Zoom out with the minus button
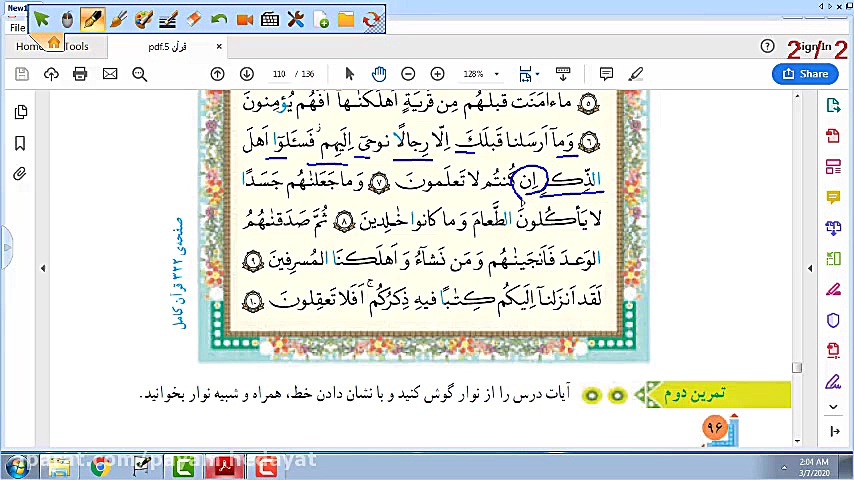854x480 pixels. 408,74
